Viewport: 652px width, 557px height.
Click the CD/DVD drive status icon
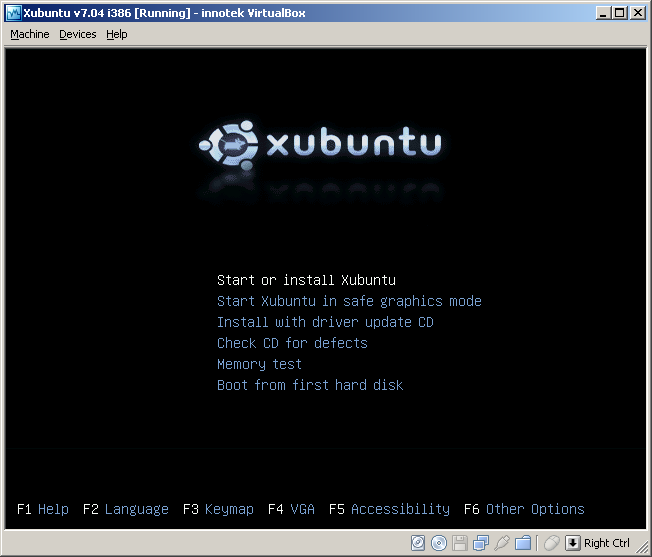click(439, 543)
